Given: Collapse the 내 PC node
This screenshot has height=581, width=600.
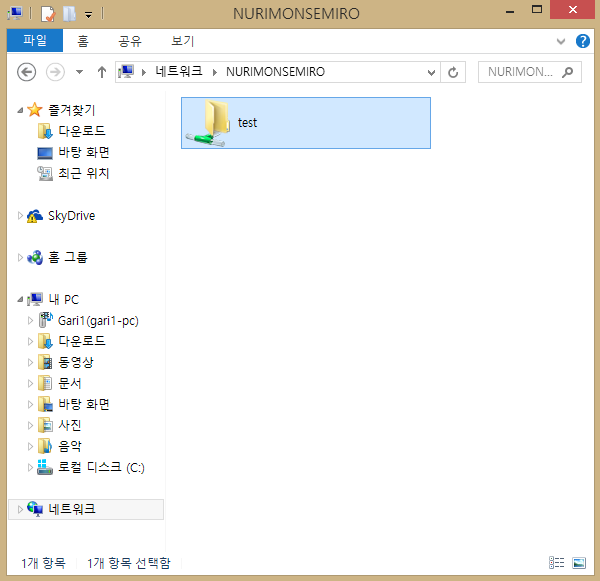Looking at the screenshot, I should [x=20, y=299].
